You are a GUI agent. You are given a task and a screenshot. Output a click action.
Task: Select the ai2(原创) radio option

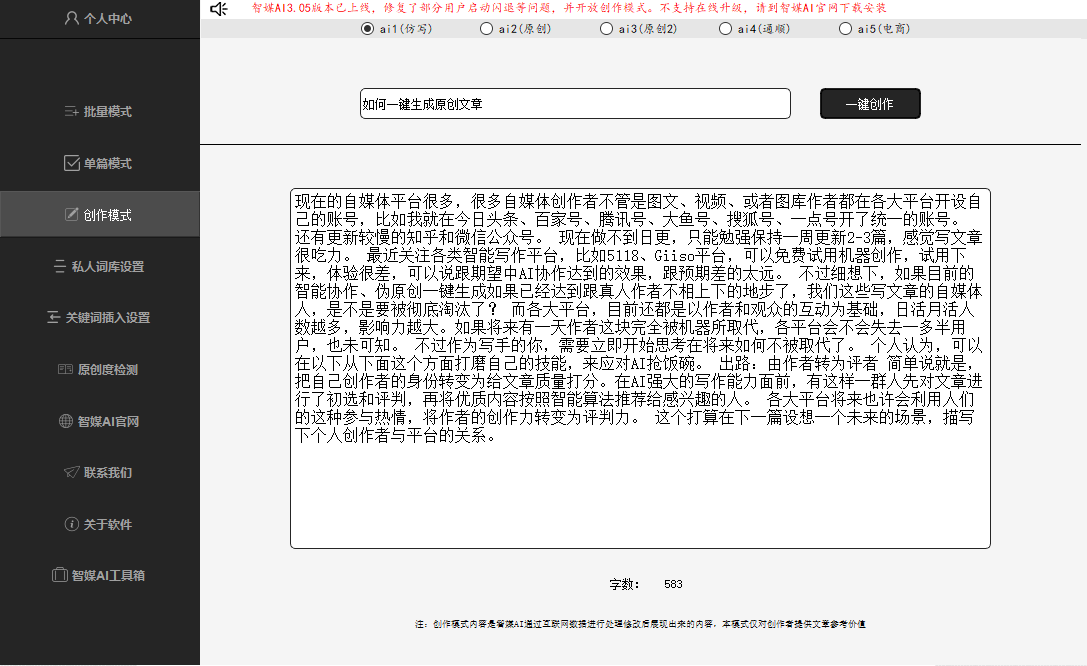point(487,29)
